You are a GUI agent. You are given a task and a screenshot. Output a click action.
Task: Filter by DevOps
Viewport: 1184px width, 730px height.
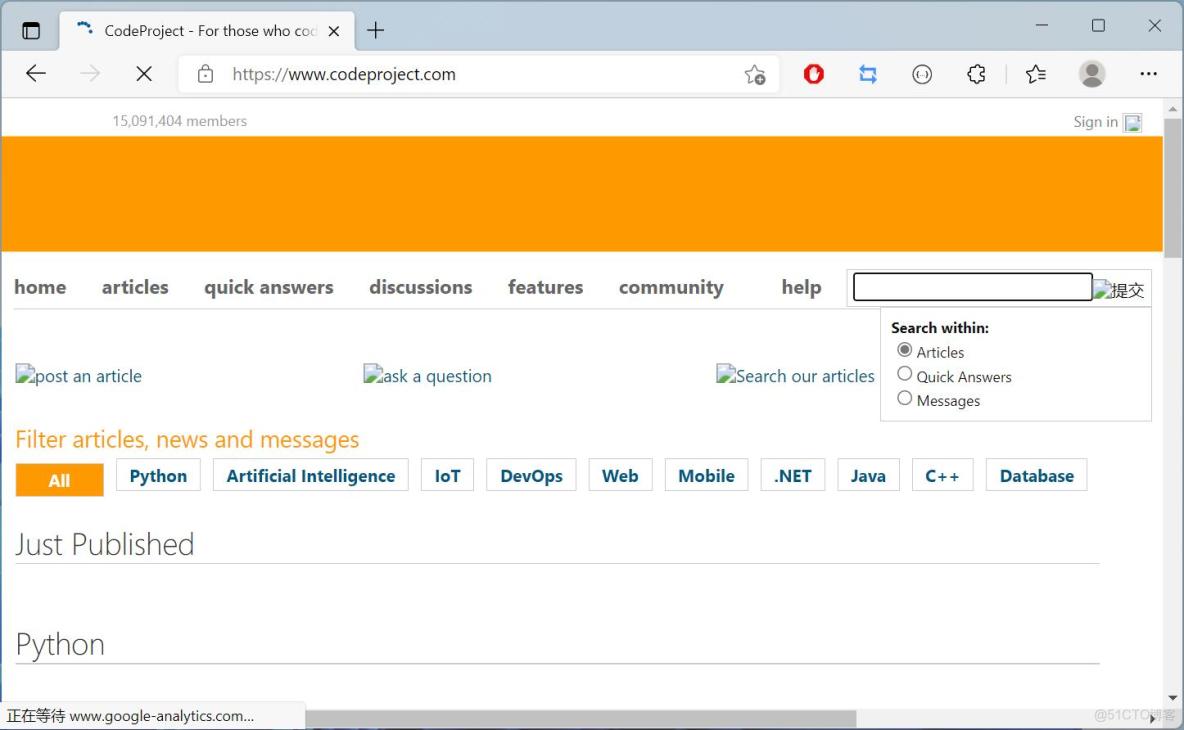point(531,475)
